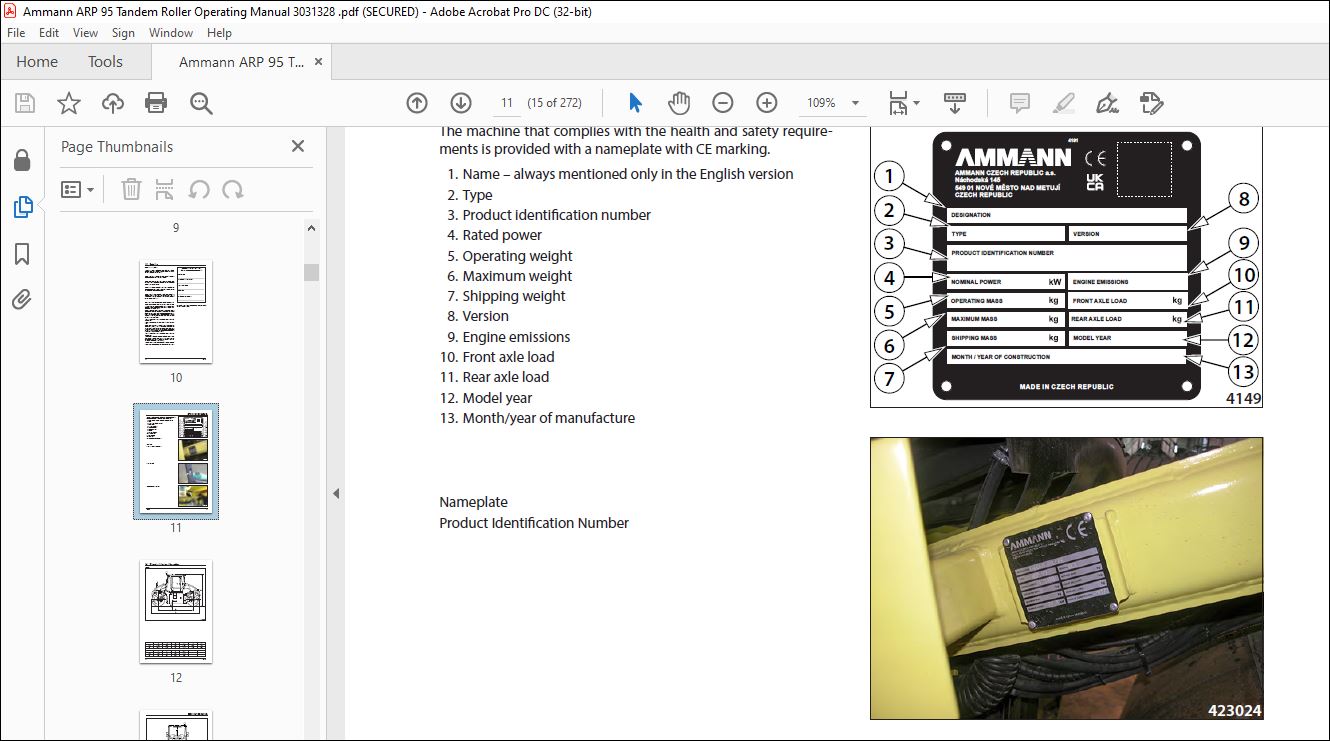Add a comment note icon

point(1020,103)
